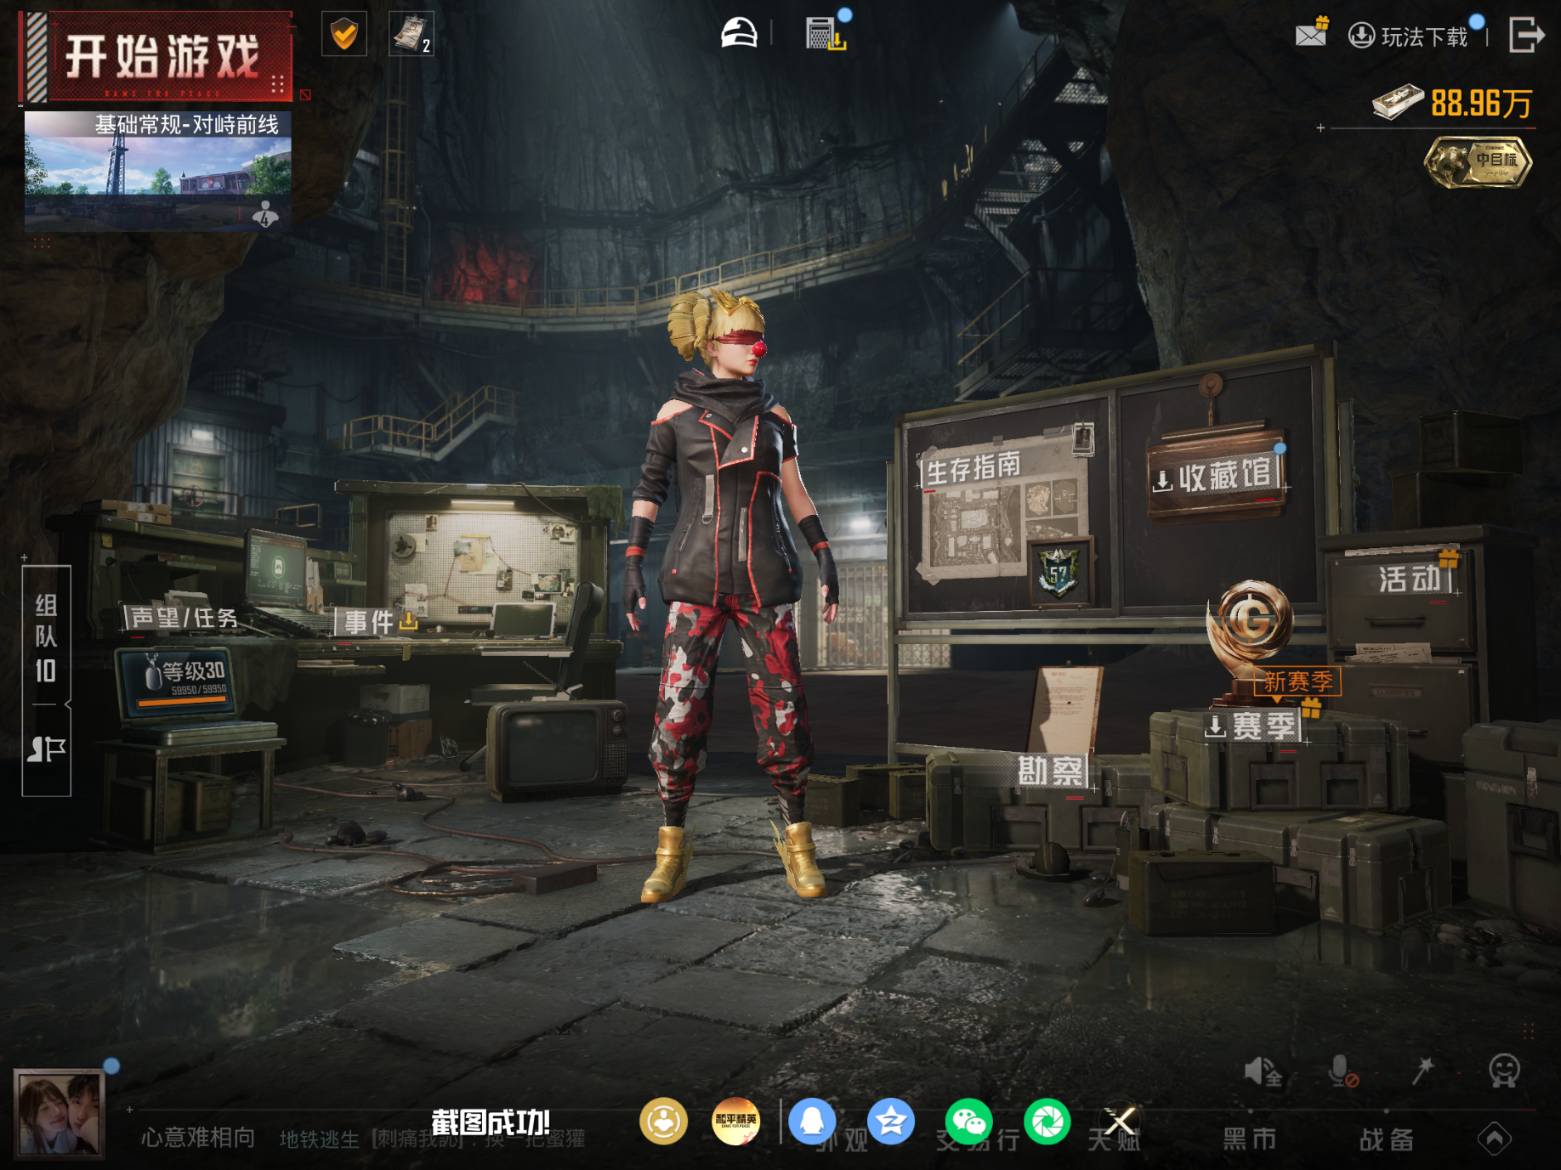Share to the 和平精英 community icon
This screenshot has height=1170, width=1561.
click(736, 1121)
